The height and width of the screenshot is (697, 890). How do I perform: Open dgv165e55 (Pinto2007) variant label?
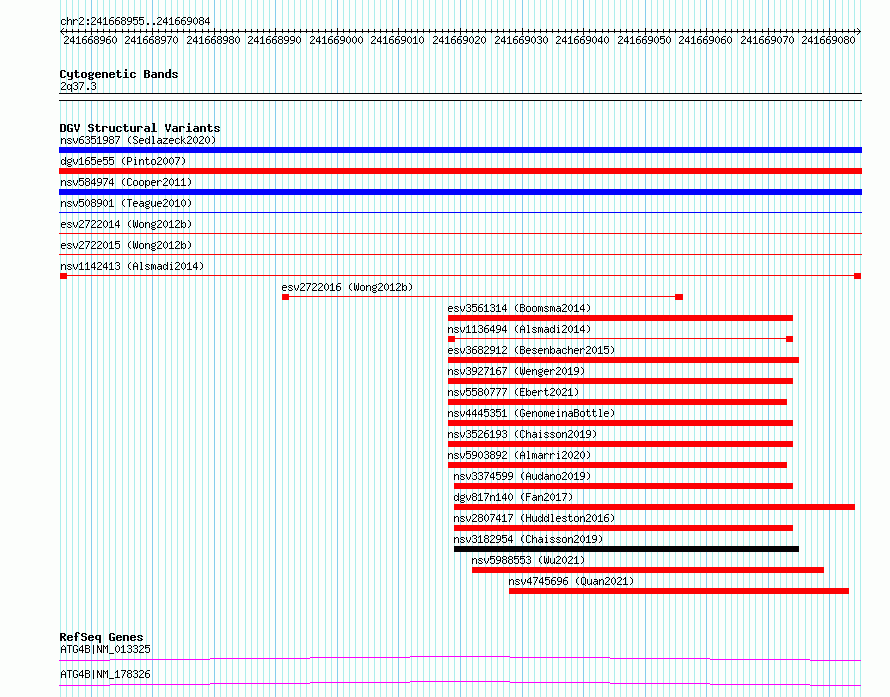pyautogui.click(x=123, y=161)
